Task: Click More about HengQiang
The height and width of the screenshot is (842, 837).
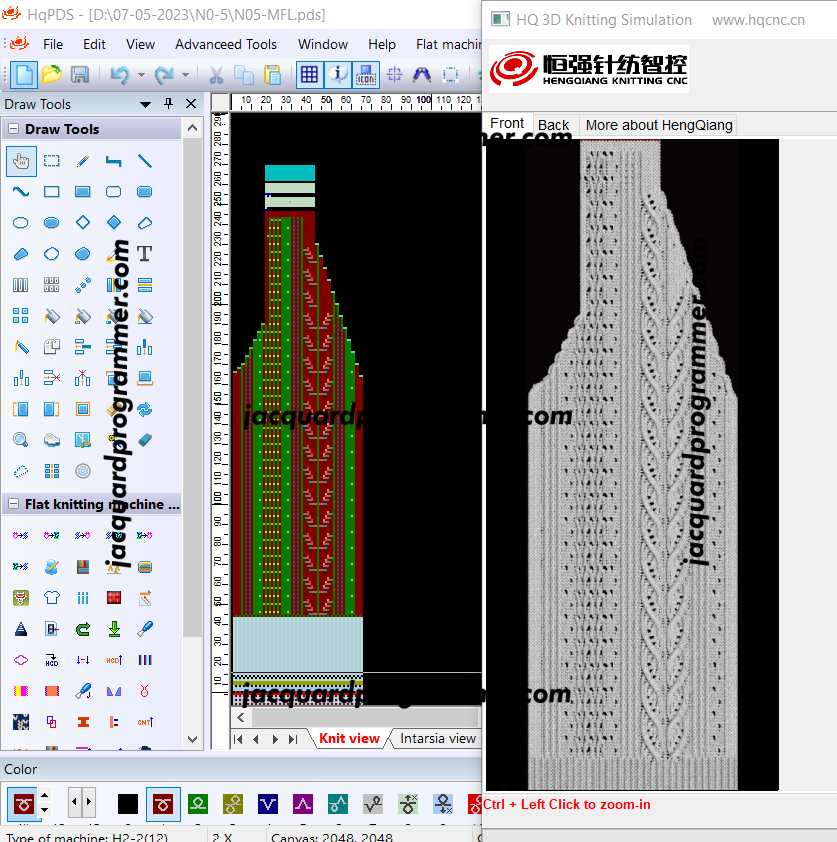Action: point(659,125)
